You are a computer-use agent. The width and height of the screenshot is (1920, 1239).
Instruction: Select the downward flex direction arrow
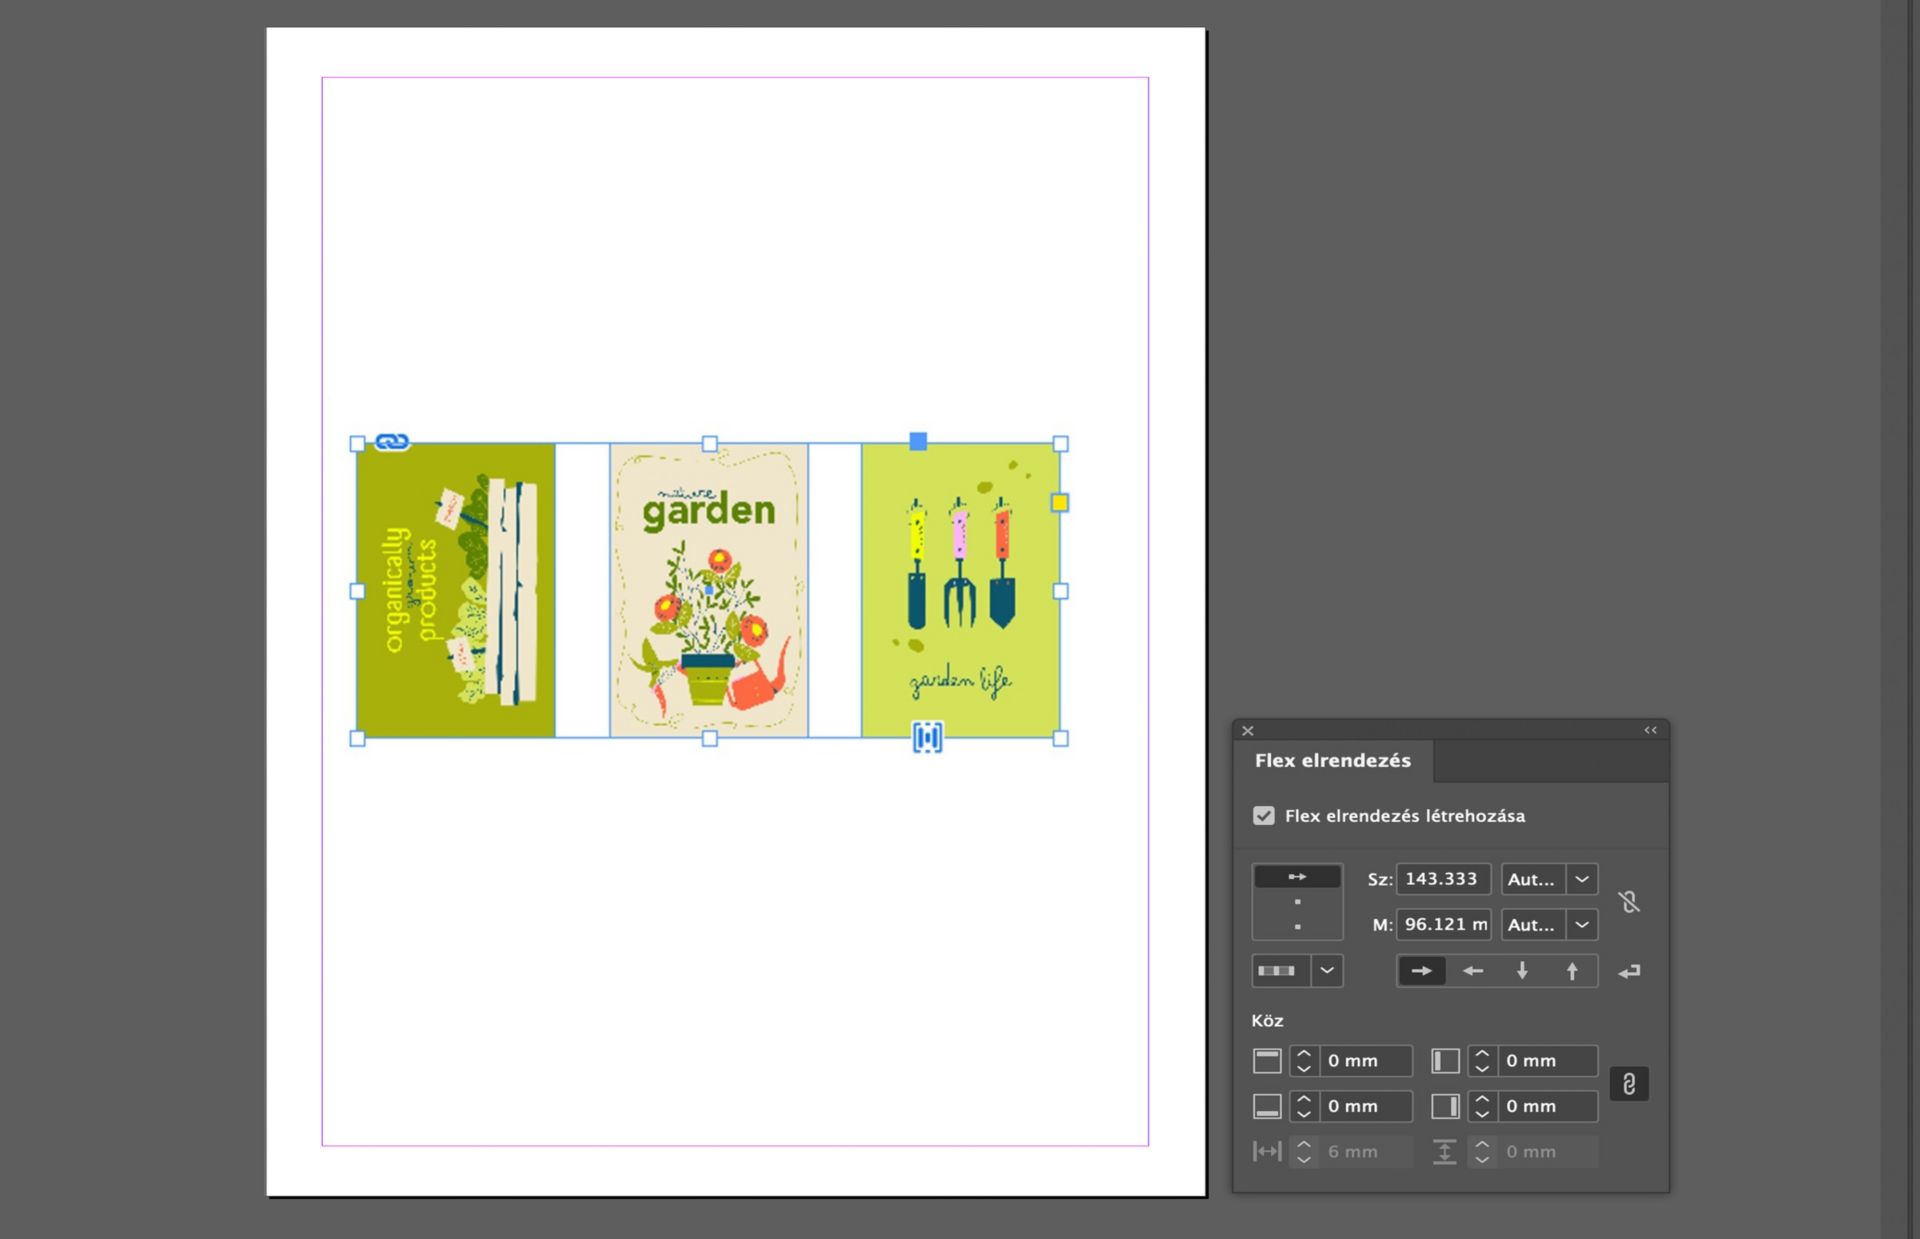[1522, 971]
